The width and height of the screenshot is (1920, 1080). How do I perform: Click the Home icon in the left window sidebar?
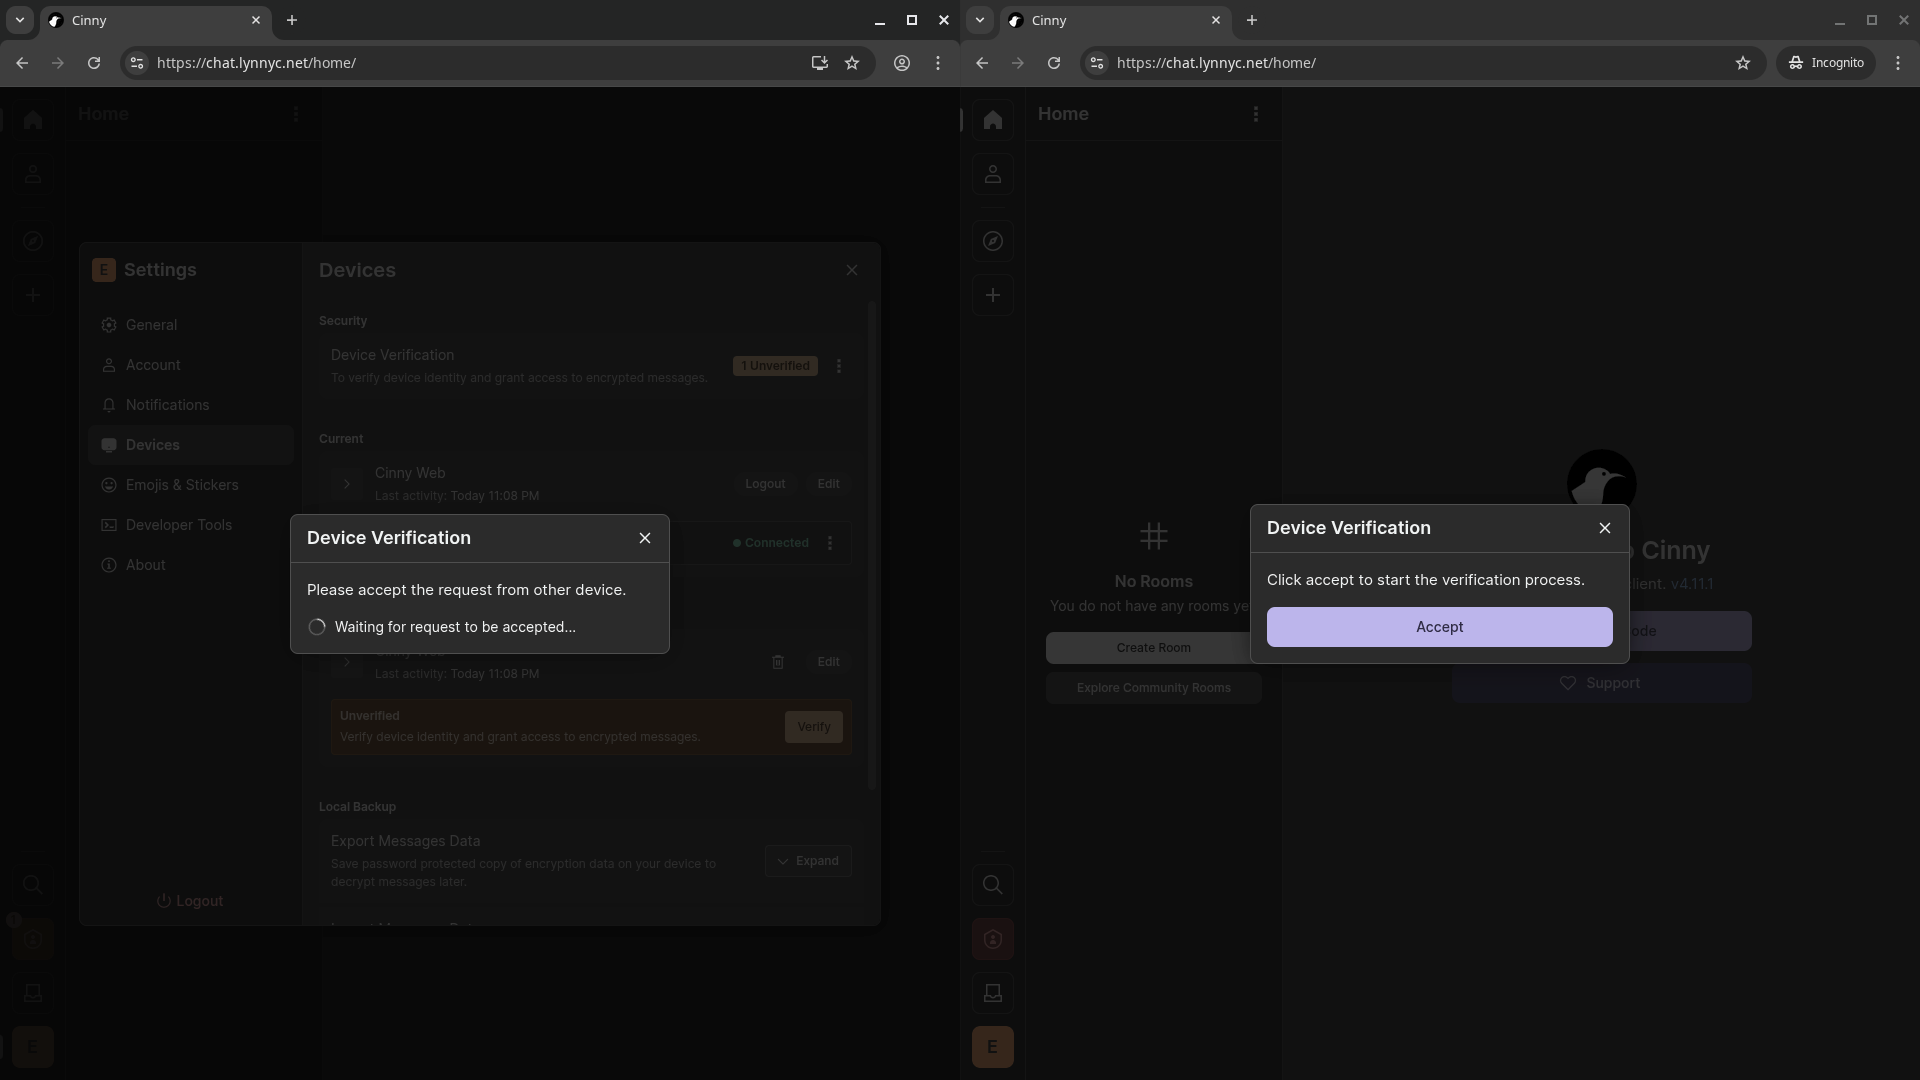pyautogui.click(x=33, y=120)
